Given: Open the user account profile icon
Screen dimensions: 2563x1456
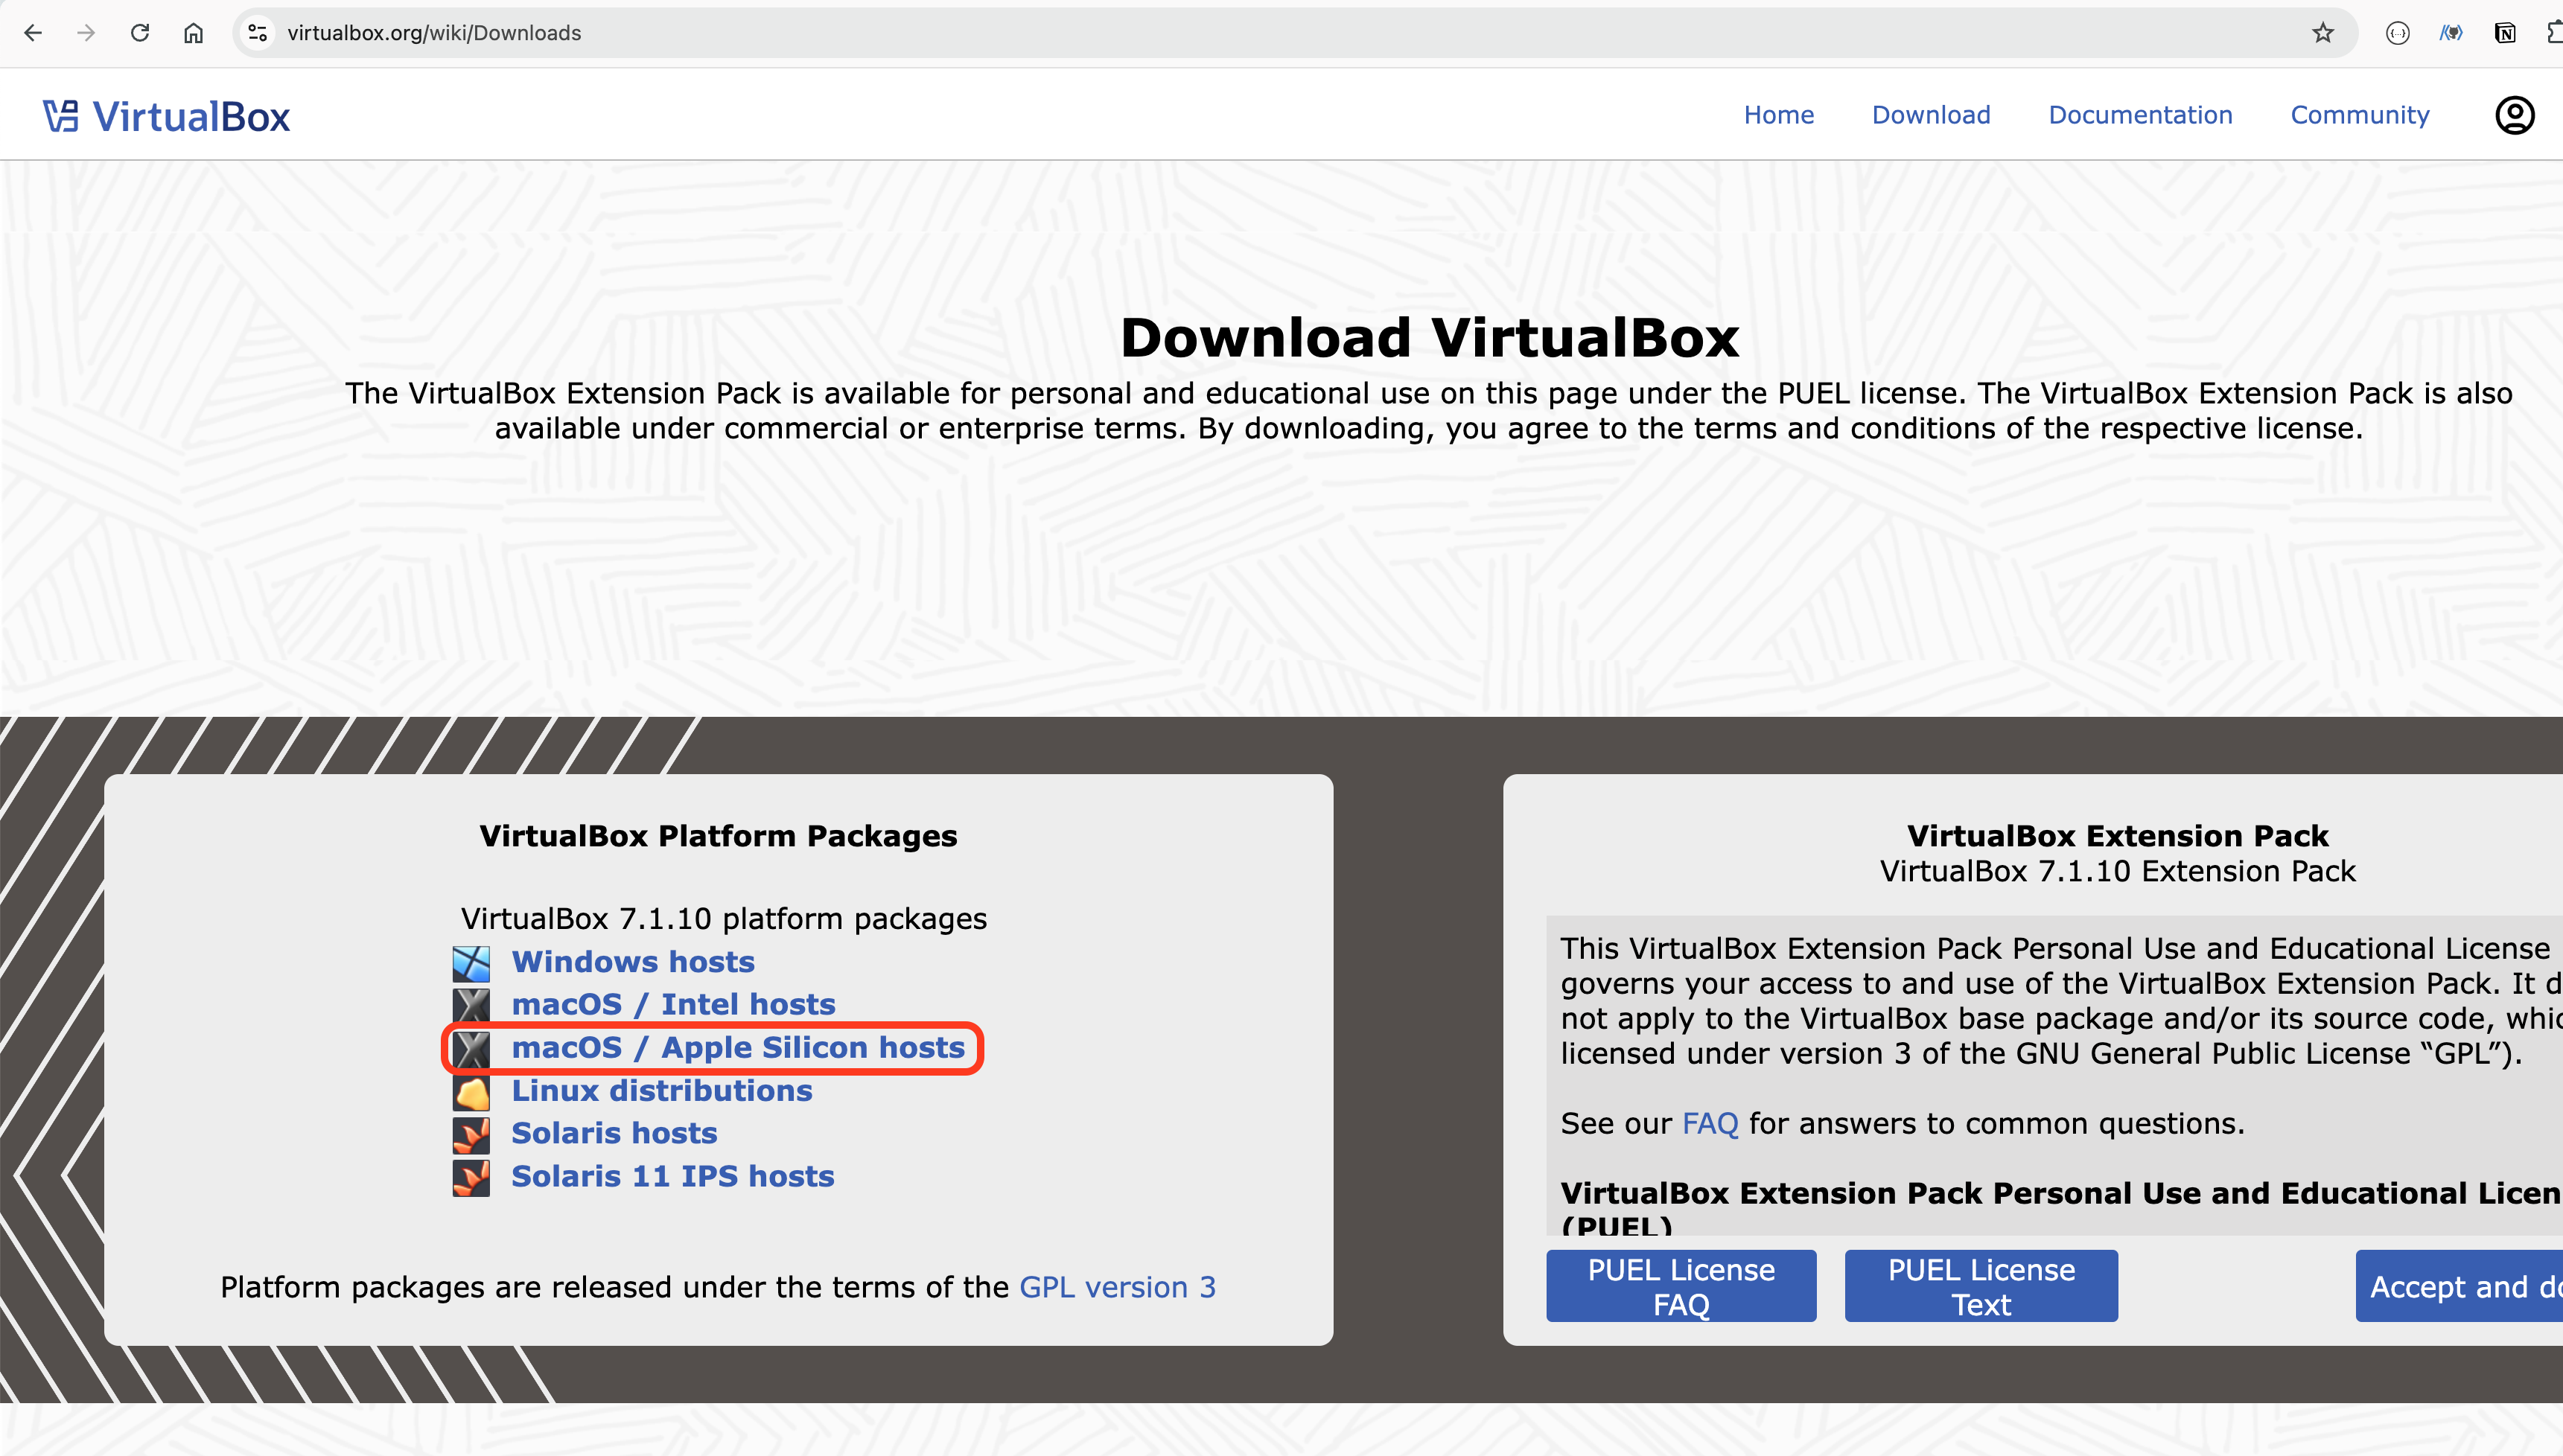Looking at the screenshot, I should tap(2514, 115).
